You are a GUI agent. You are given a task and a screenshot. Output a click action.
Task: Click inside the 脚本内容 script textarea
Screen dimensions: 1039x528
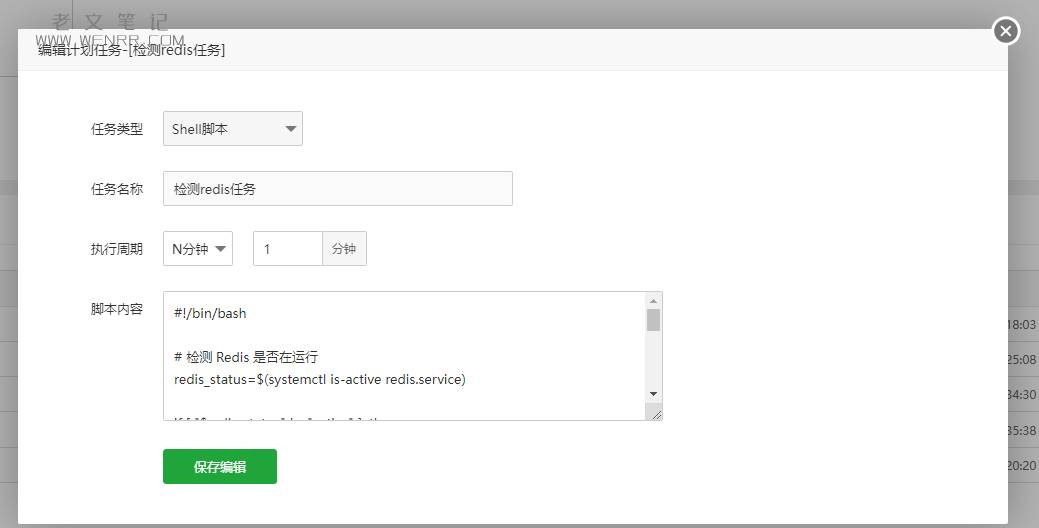(x=404, y=356)
